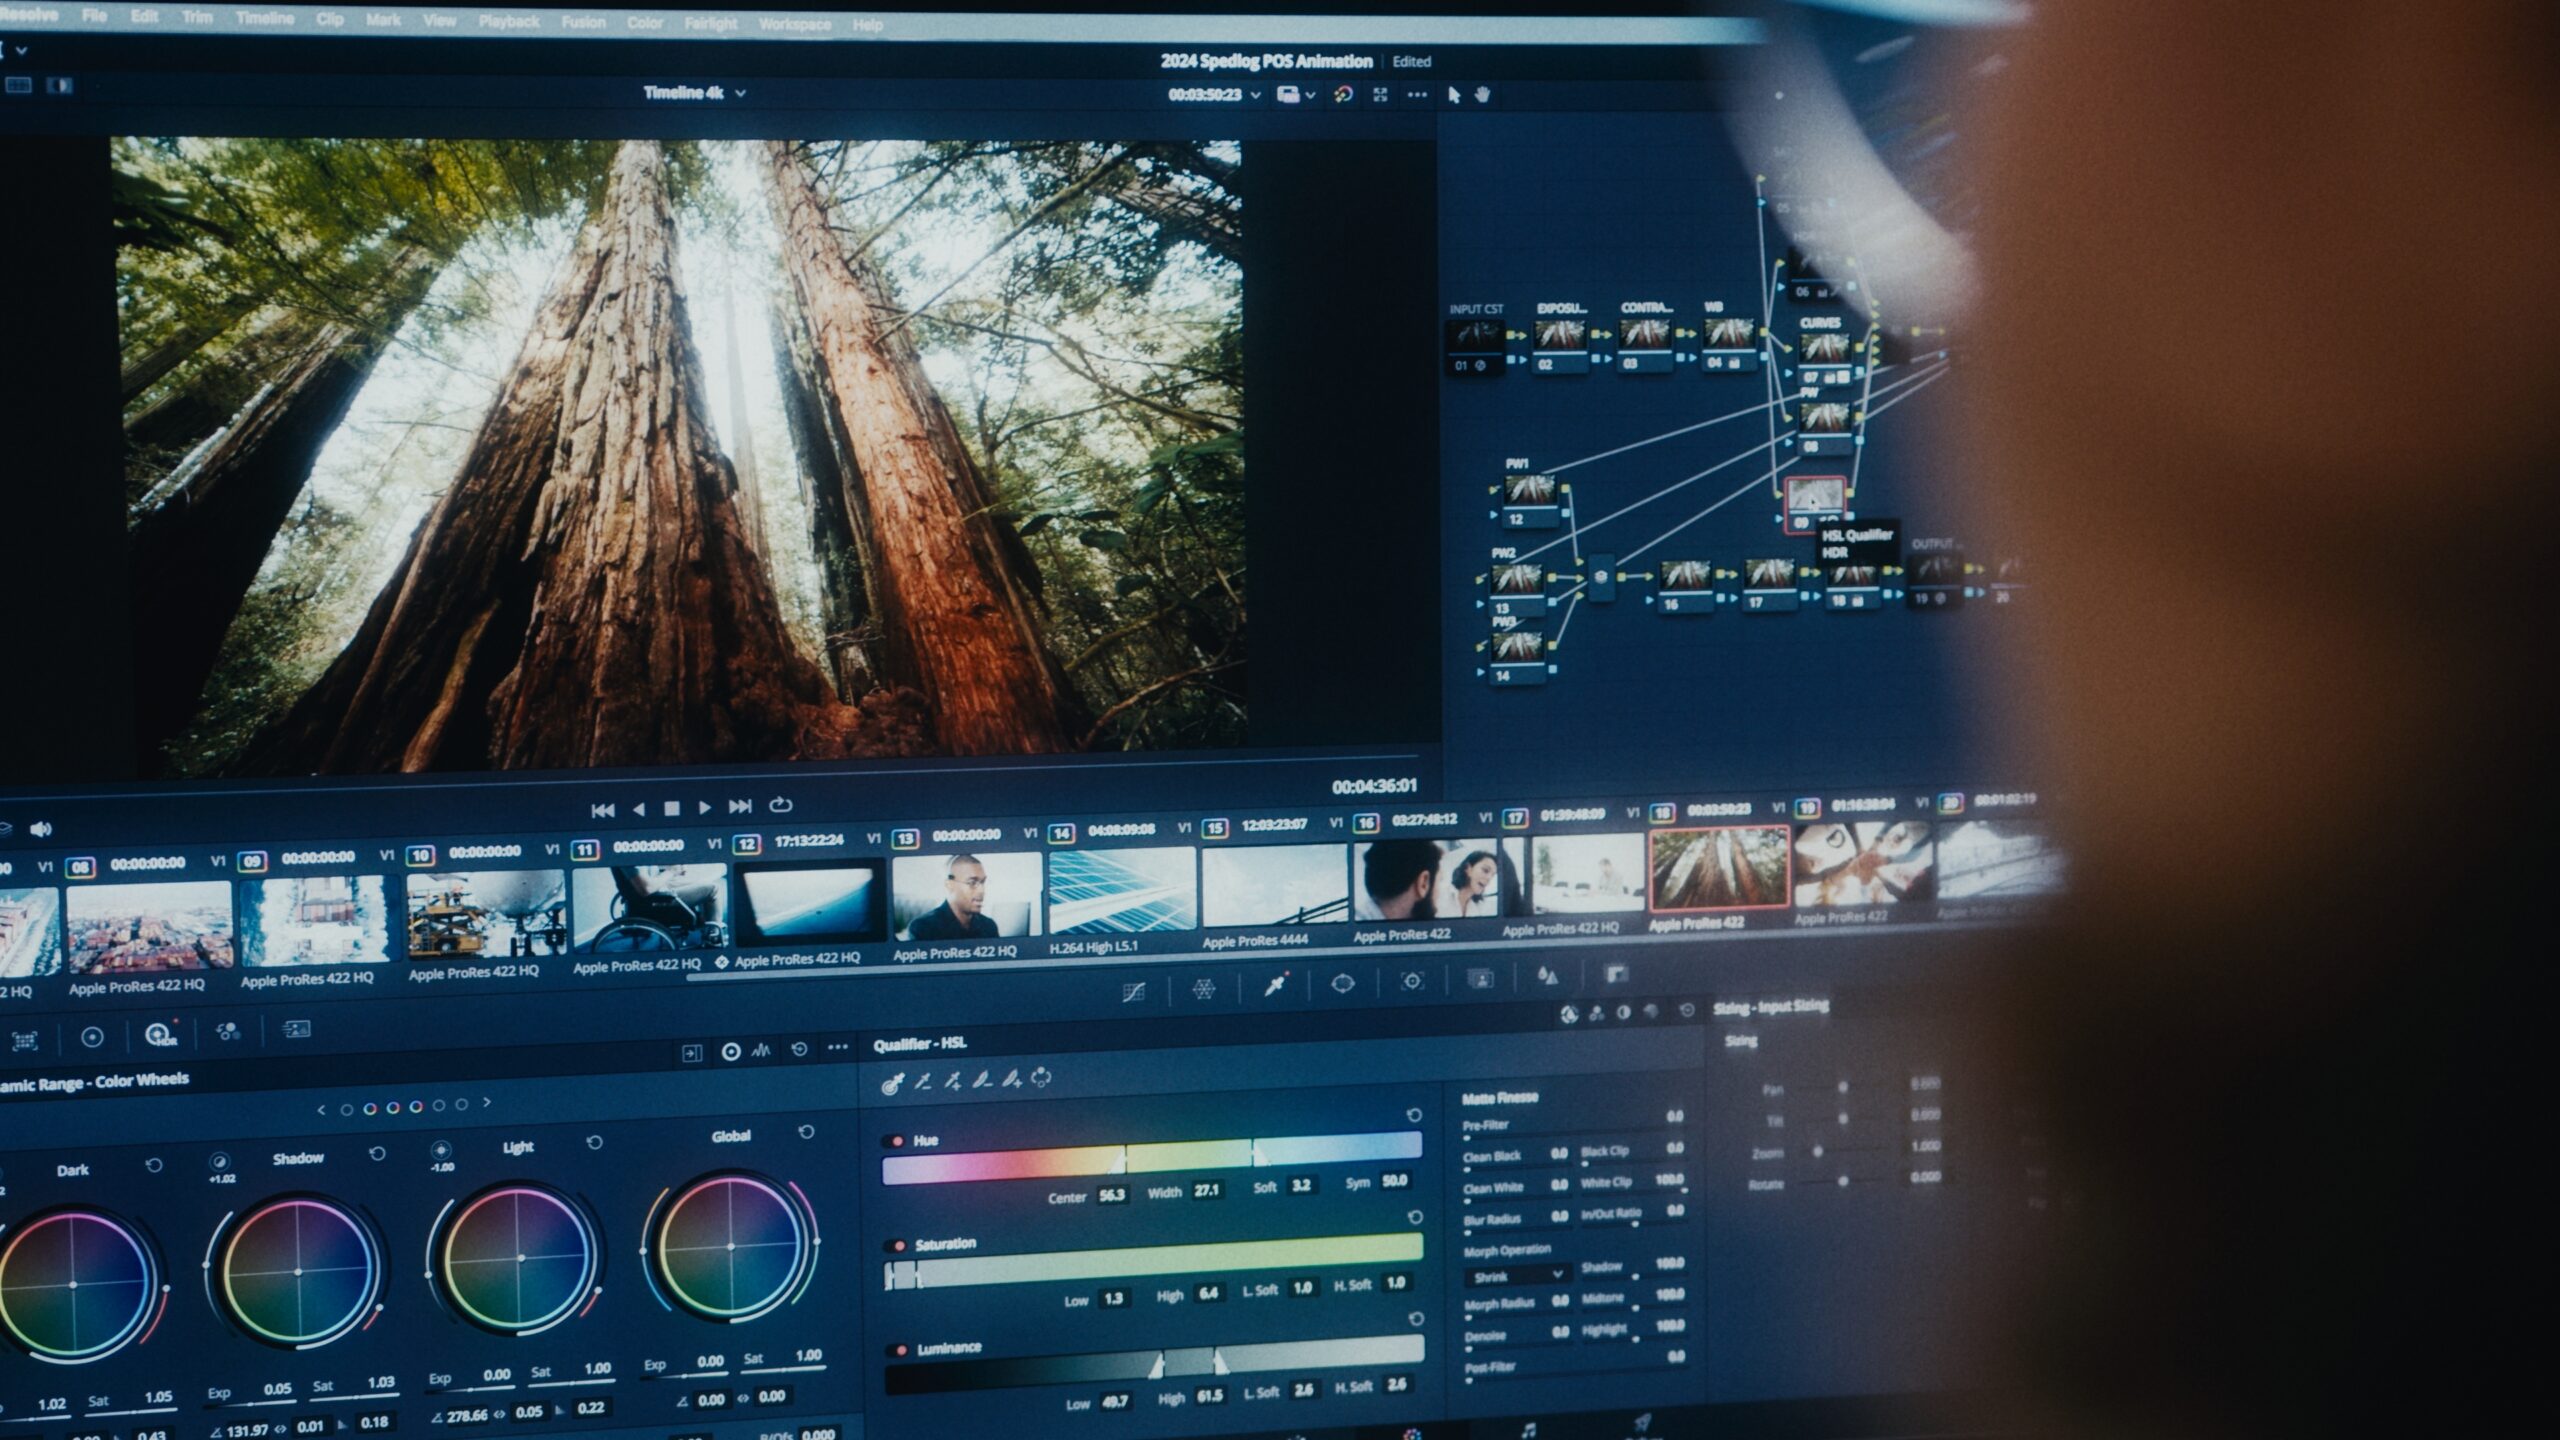Open the Color menu
Screen dimensions: 2560x1440
coord(645,22)
